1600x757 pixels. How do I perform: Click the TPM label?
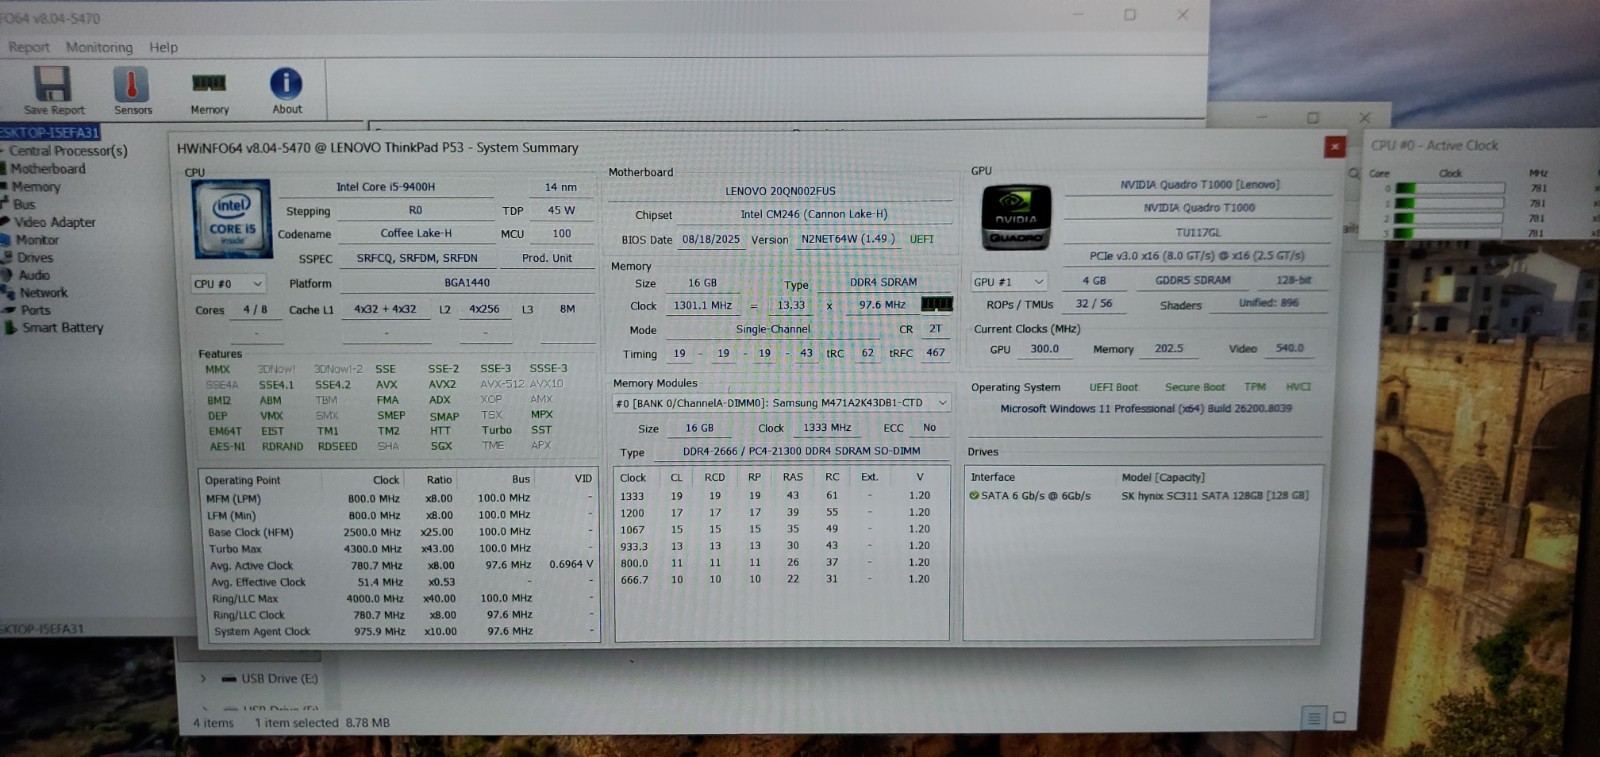1255,387
